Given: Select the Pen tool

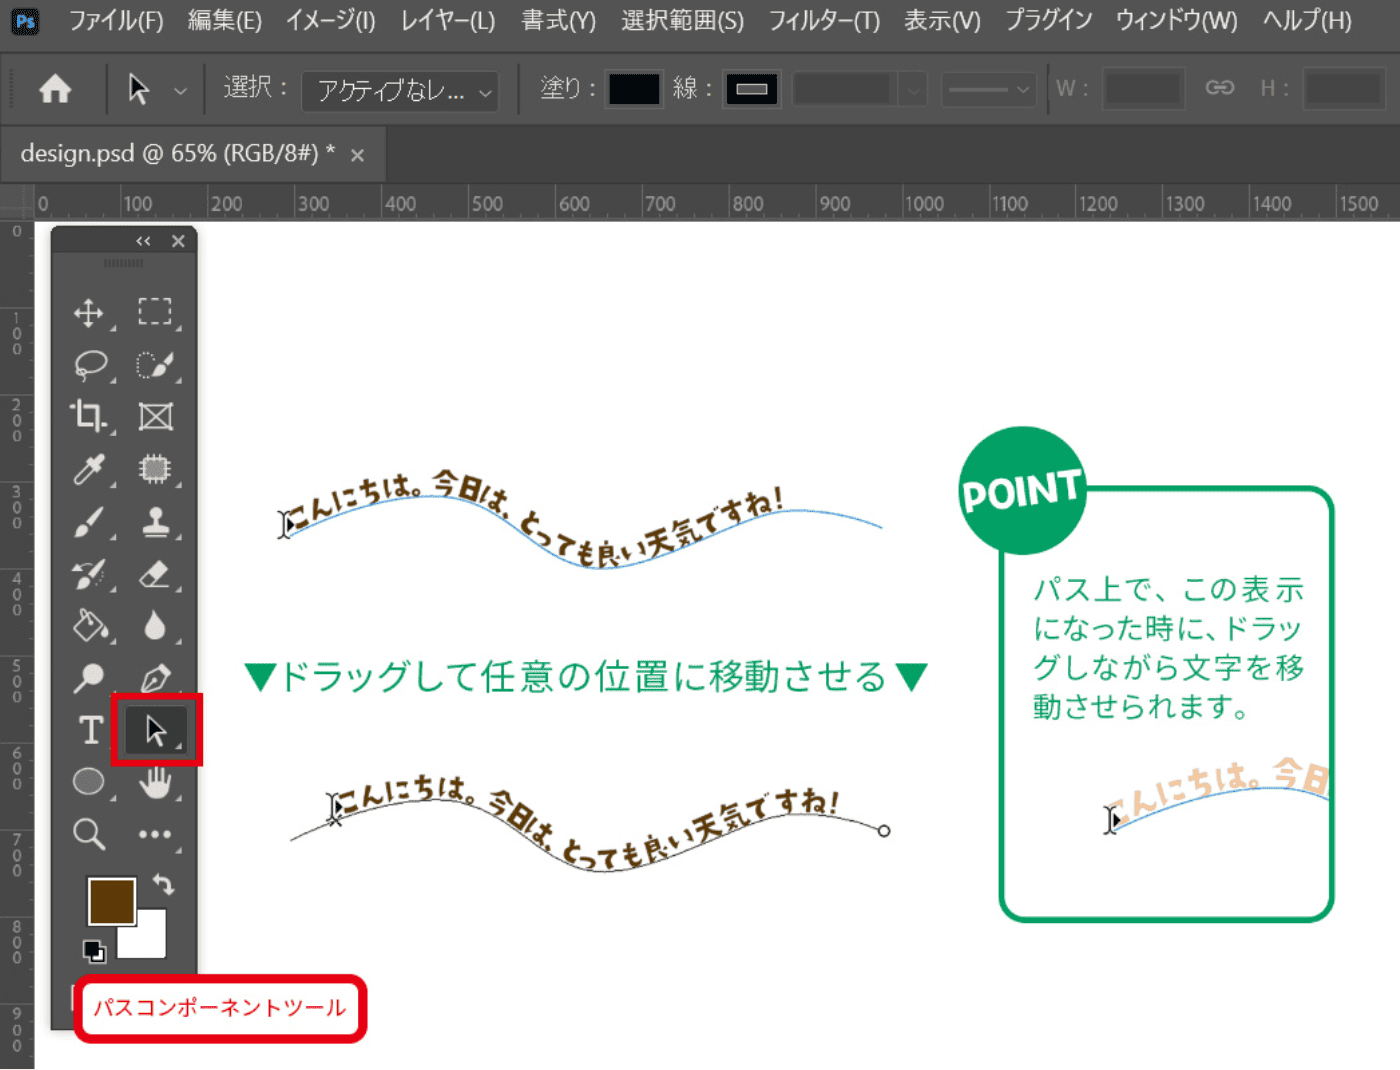Looking at the screenshot, I should tap(155, 679).
